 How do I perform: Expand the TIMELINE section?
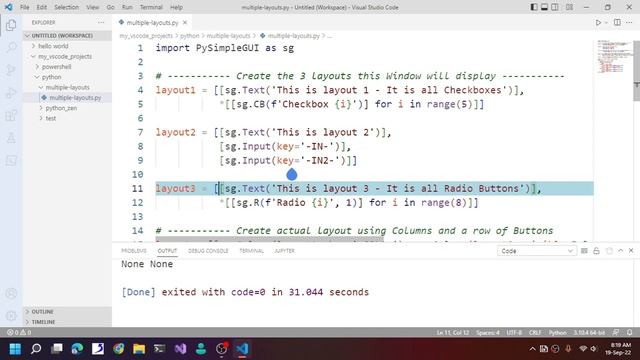click(67, 322)
